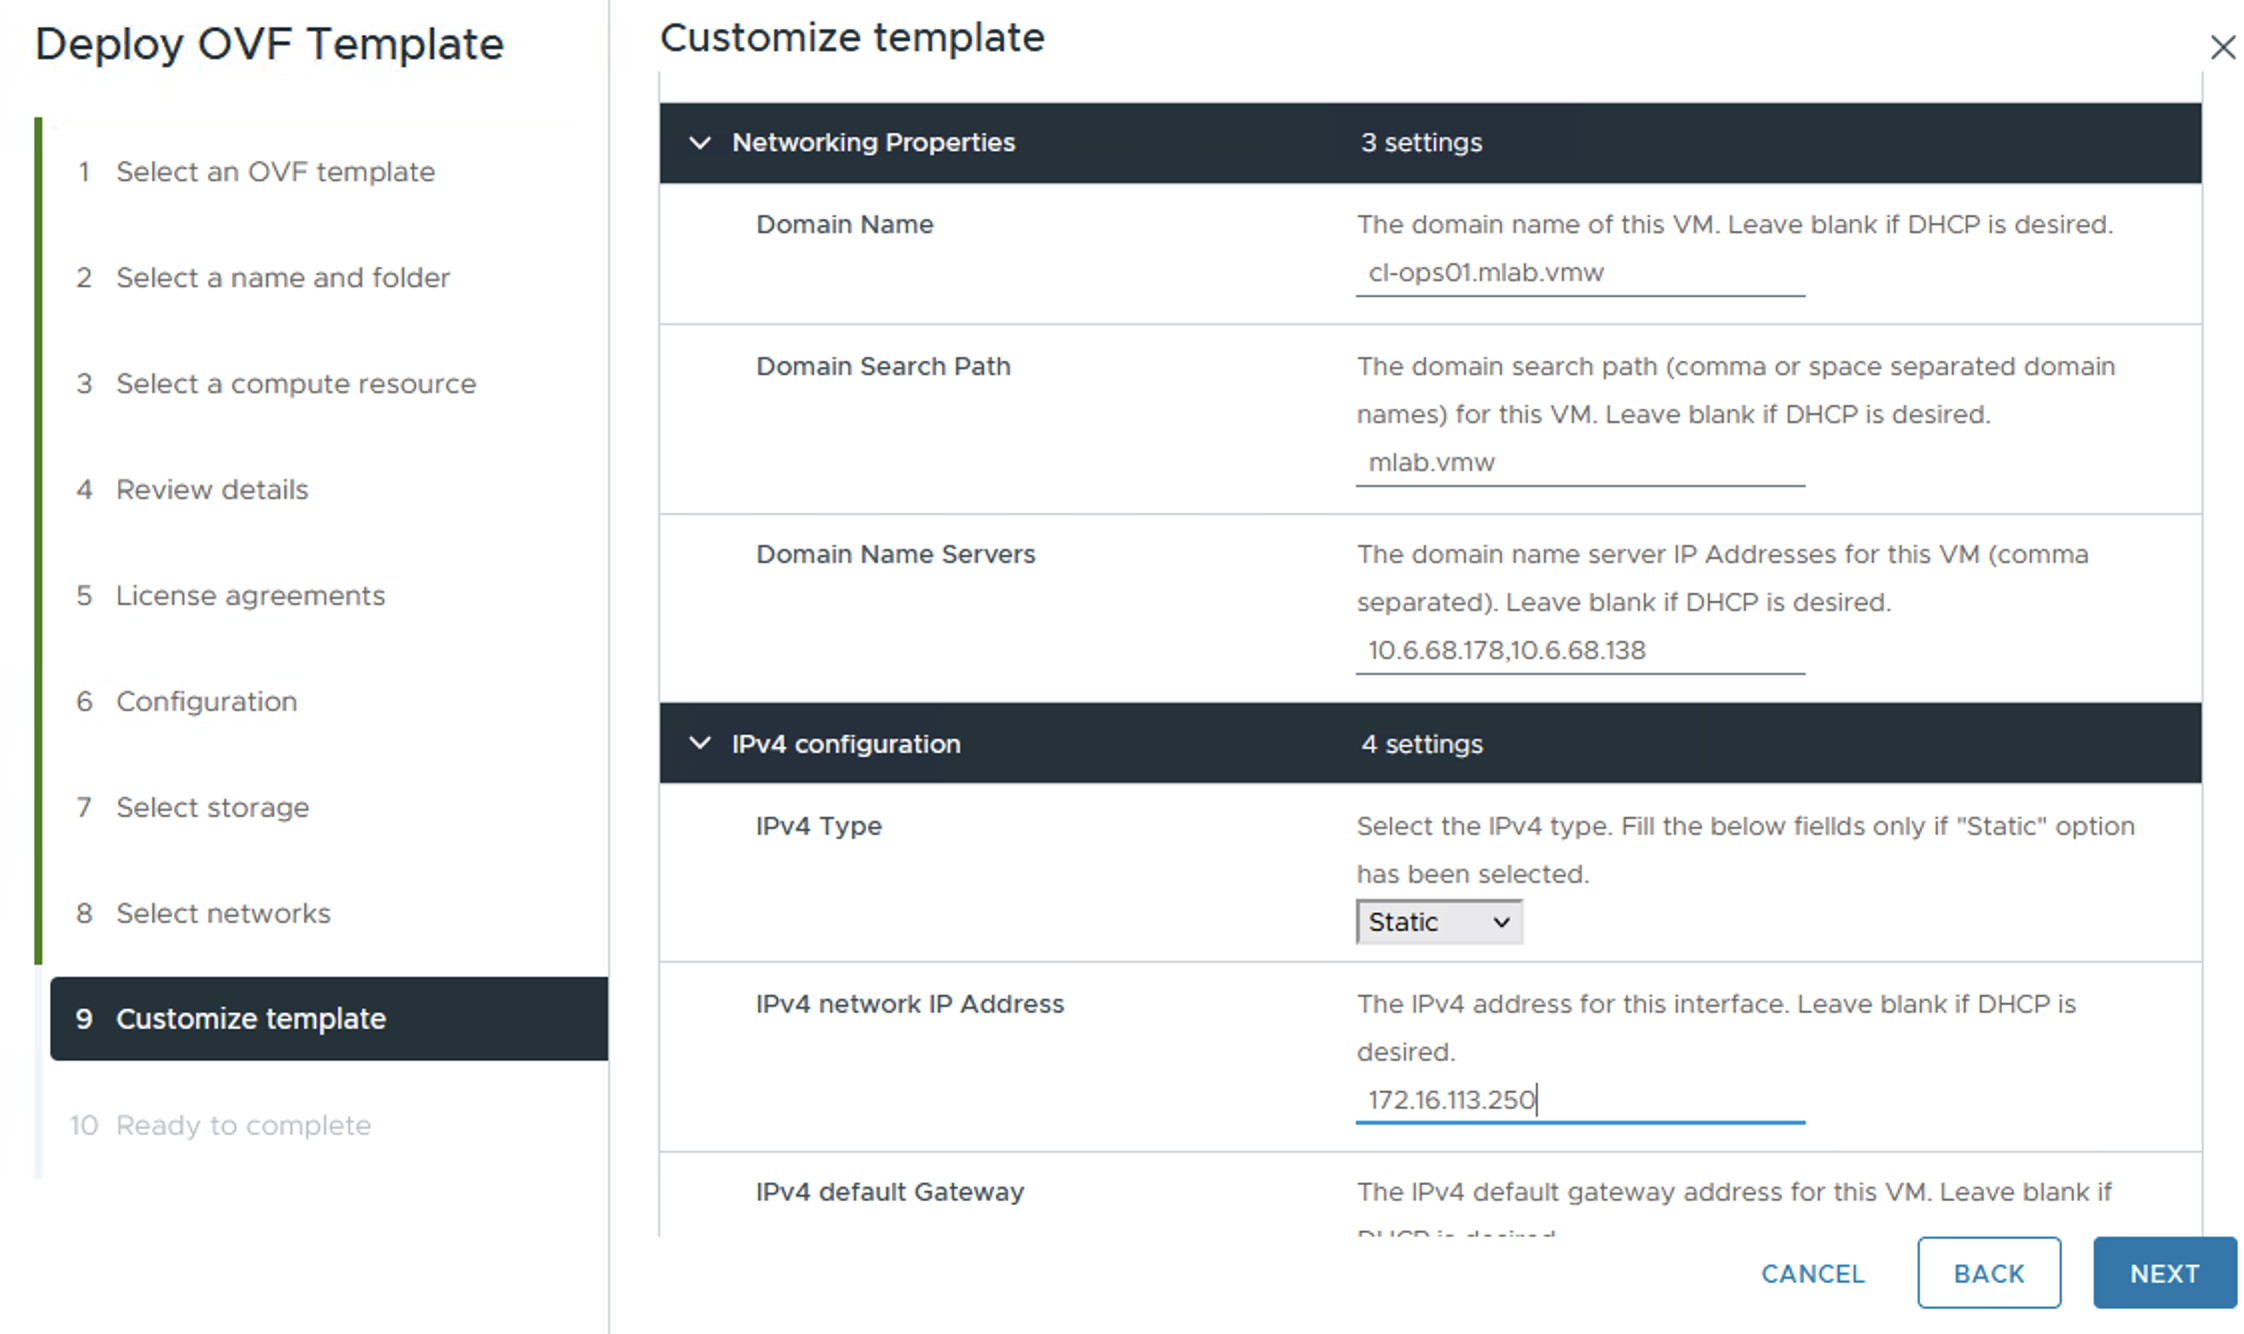
Task: Click the BACK button
Action: pyautogui.click(x=1988, y=1273)
